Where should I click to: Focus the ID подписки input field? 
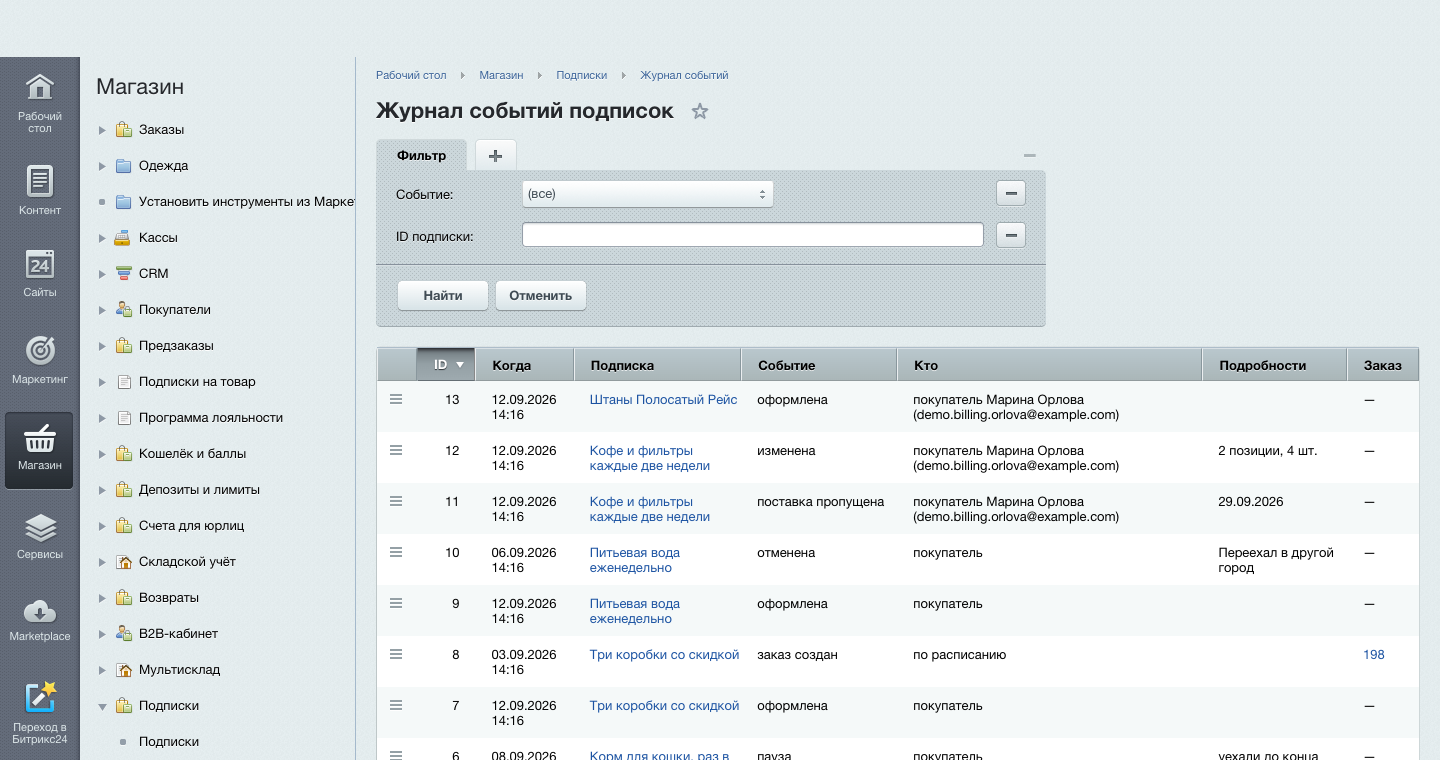pos(753,235)
